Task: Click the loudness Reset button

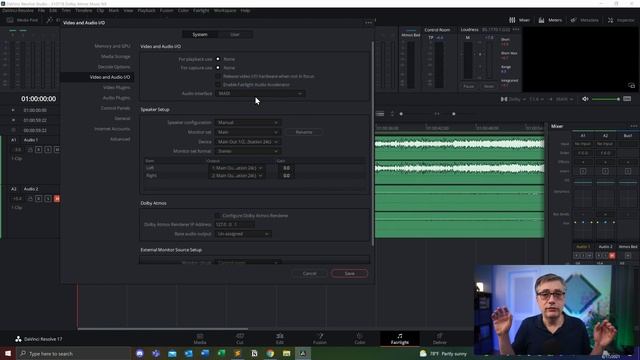Action: [489, 87]
